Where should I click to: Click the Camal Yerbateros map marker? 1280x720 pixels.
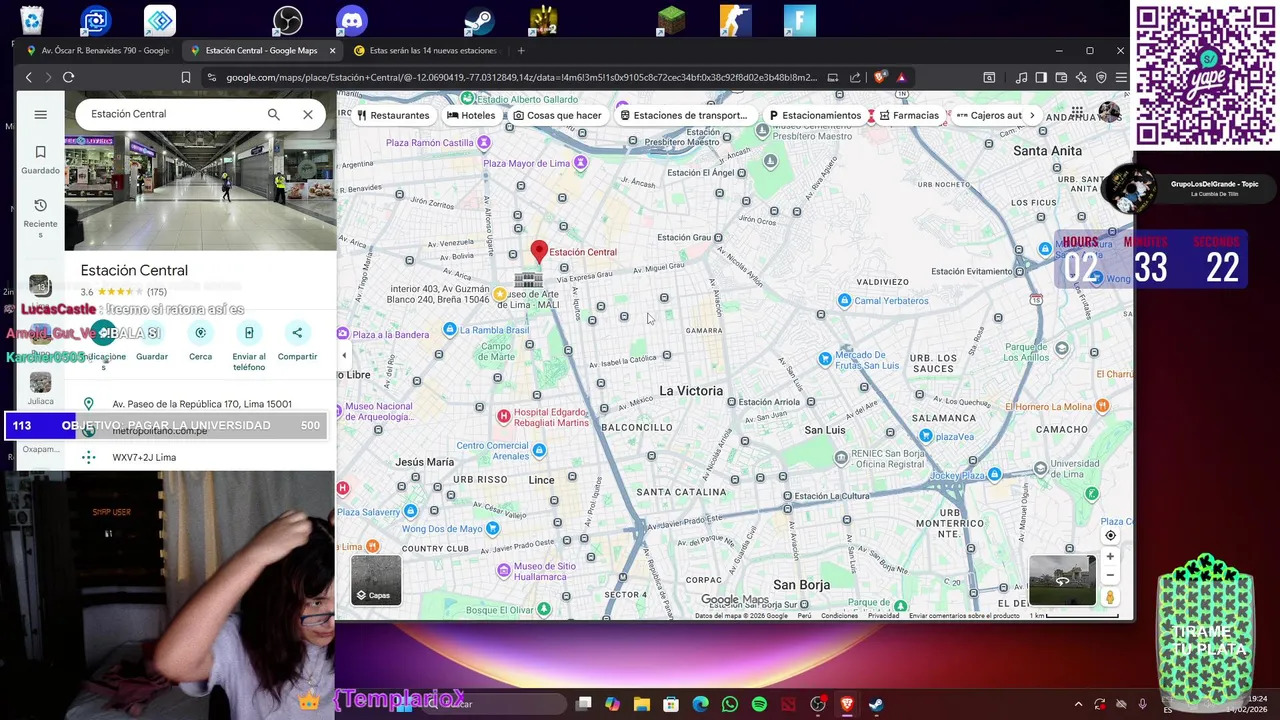point(845,300)
